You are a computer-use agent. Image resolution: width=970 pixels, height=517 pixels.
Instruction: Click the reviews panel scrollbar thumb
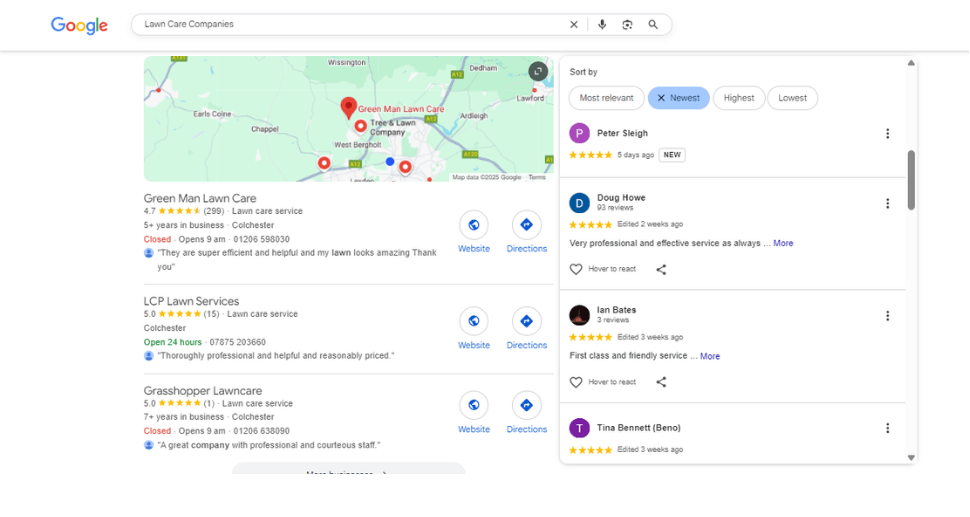911,180
